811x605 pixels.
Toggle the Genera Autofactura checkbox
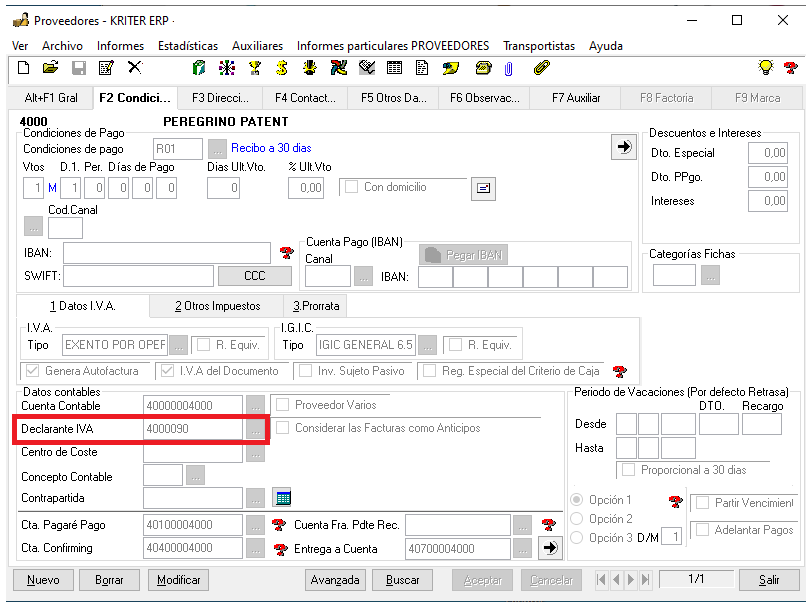coord(33,371)
